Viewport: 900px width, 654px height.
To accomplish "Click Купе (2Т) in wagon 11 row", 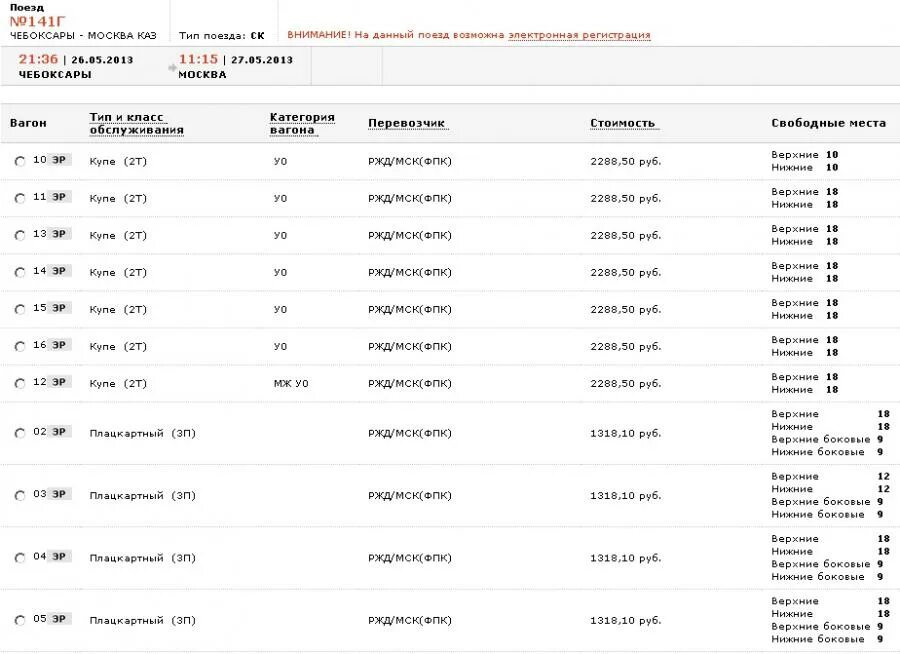I will (118, 198).
